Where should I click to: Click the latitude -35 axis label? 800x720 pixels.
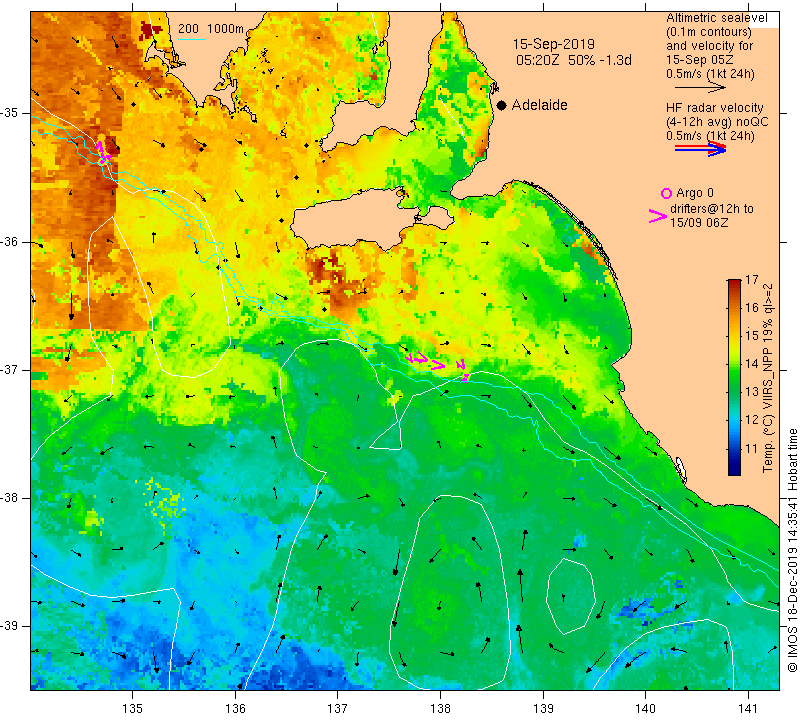coord(10,113)
